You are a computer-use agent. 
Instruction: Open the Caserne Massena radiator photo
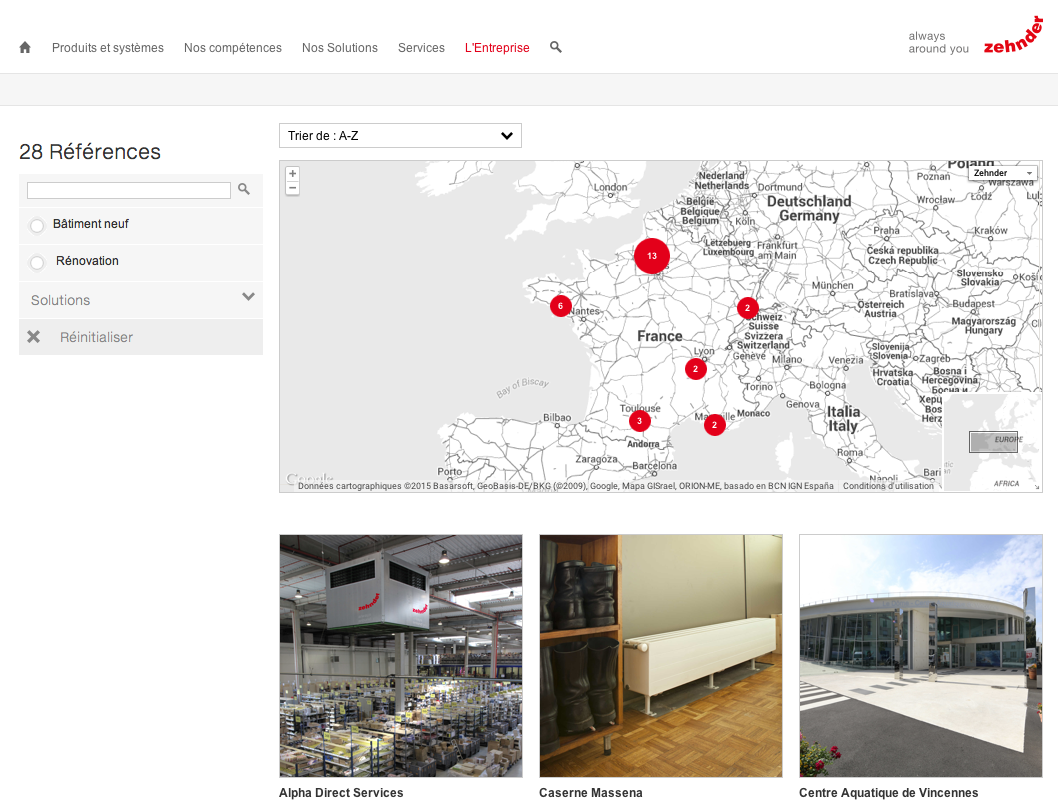point(661,656)
